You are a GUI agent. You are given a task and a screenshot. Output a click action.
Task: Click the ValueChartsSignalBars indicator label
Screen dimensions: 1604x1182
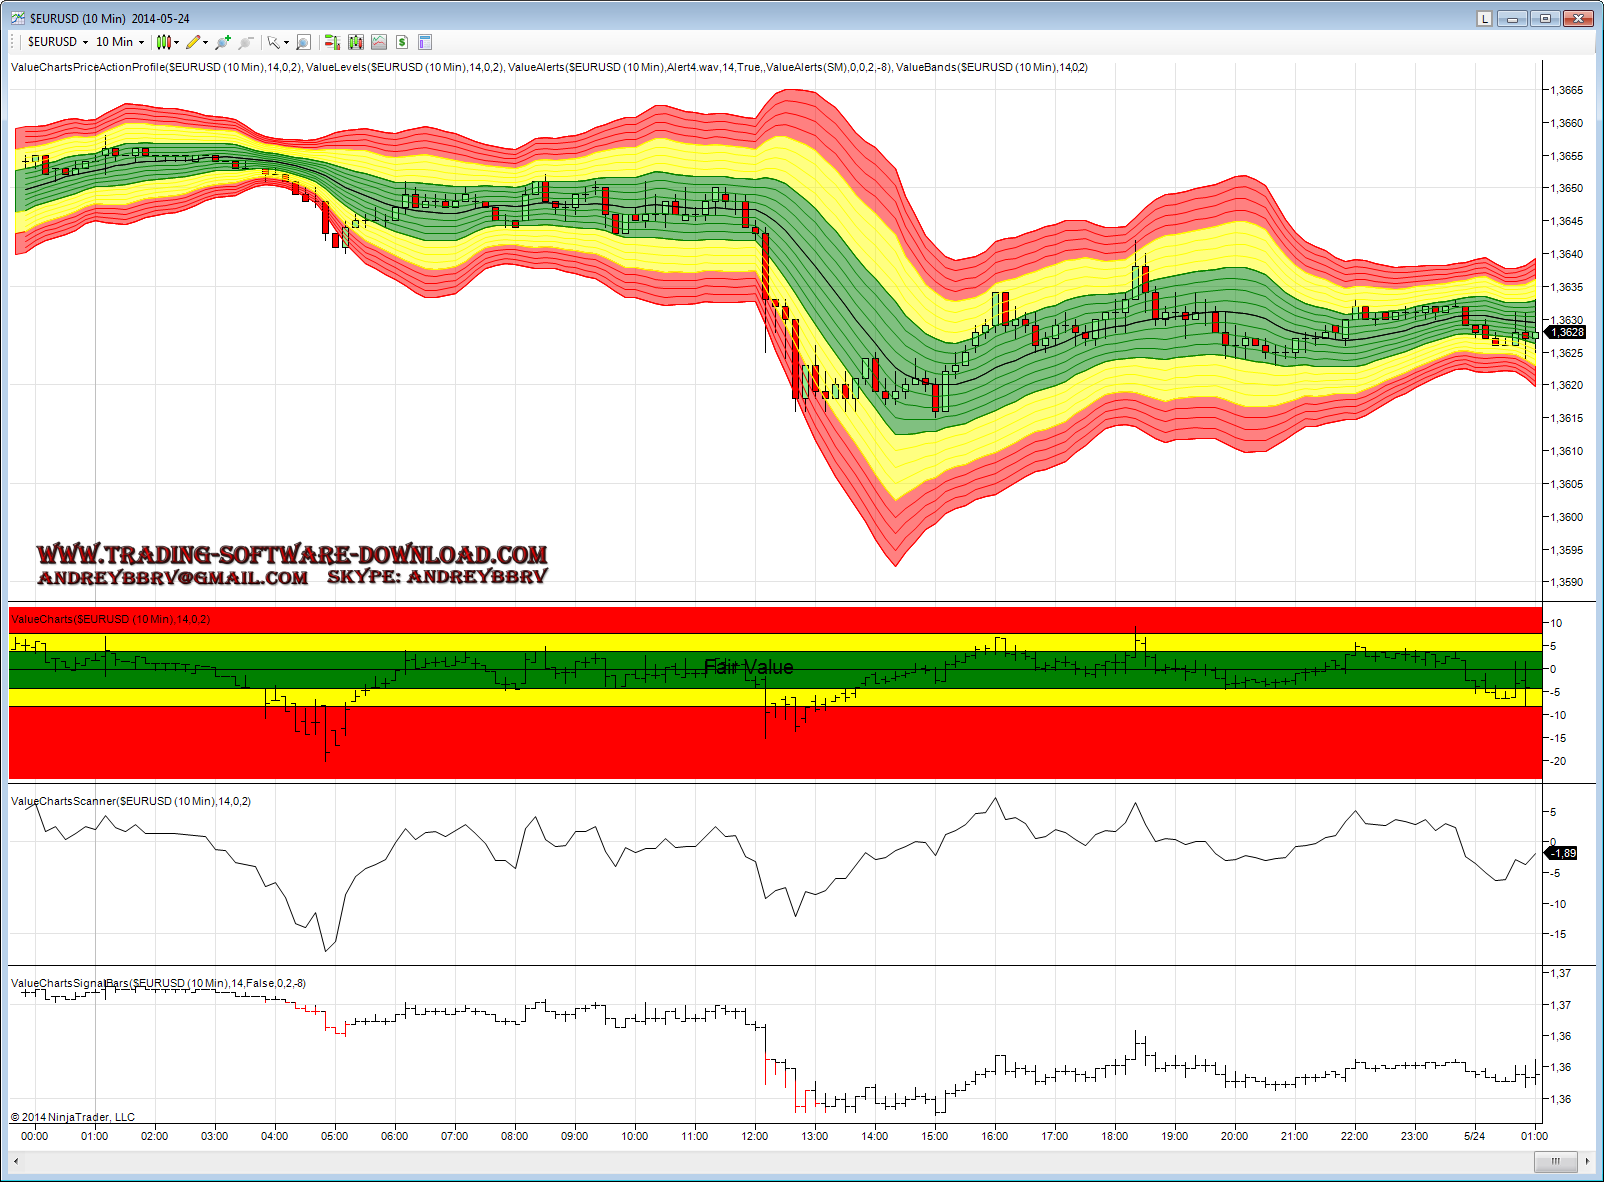click(158, 983)
